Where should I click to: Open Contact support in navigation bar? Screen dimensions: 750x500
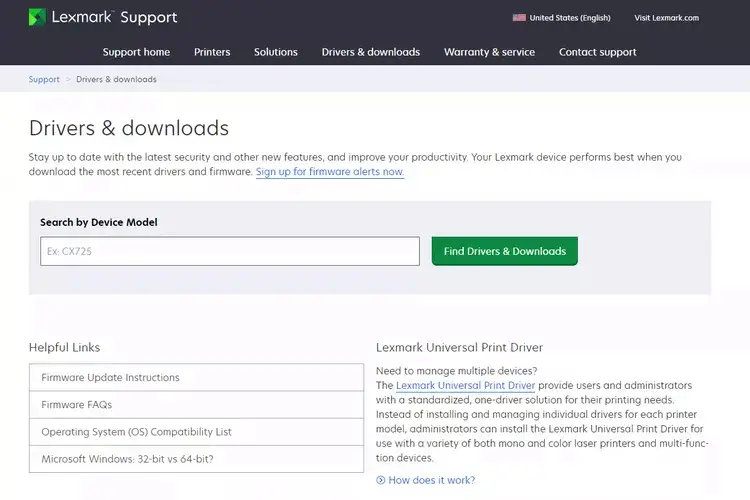(x=597, y=52)
